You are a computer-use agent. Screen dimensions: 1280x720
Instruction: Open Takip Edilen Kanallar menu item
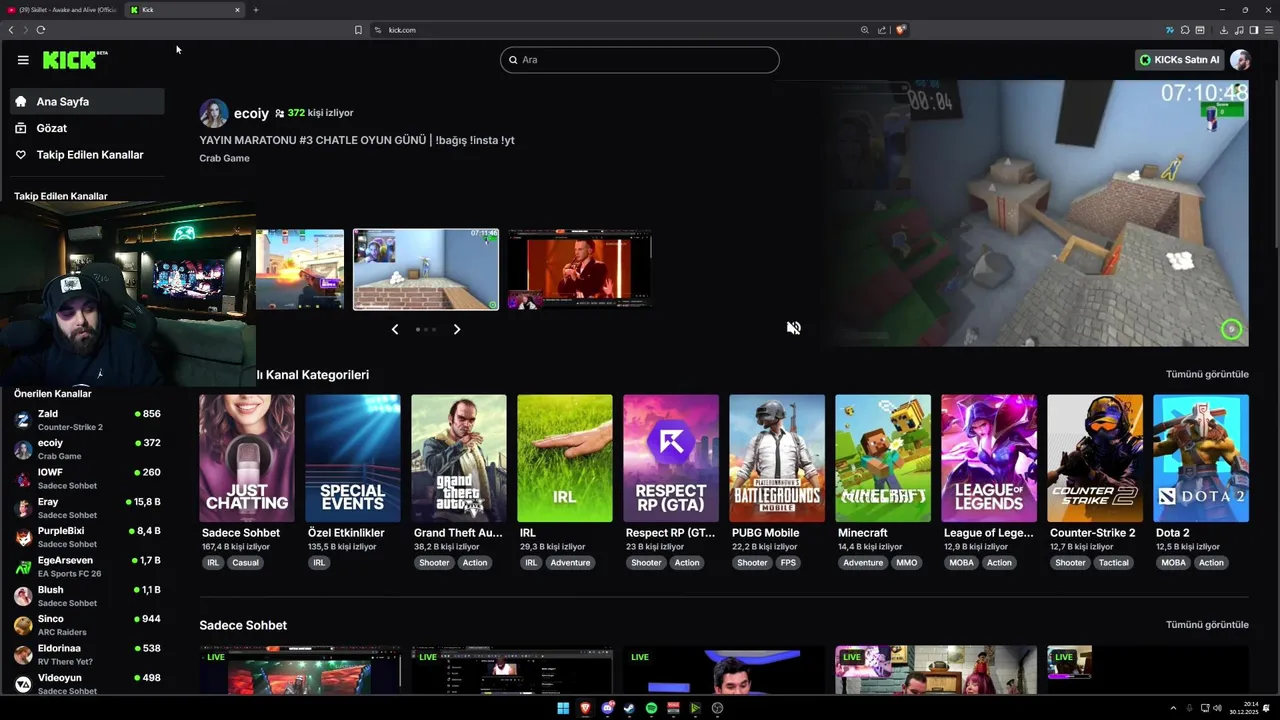(87, 155)
